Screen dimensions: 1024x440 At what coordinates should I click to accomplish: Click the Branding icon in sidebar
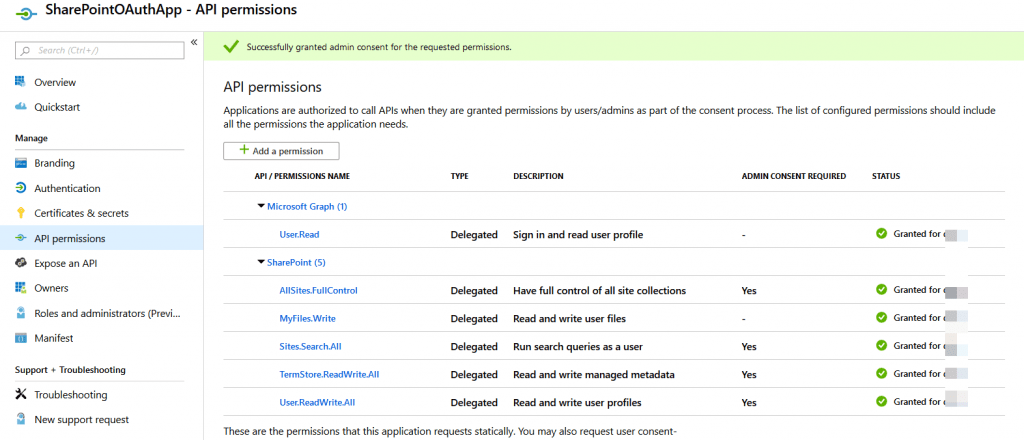[x=20, y=163]
